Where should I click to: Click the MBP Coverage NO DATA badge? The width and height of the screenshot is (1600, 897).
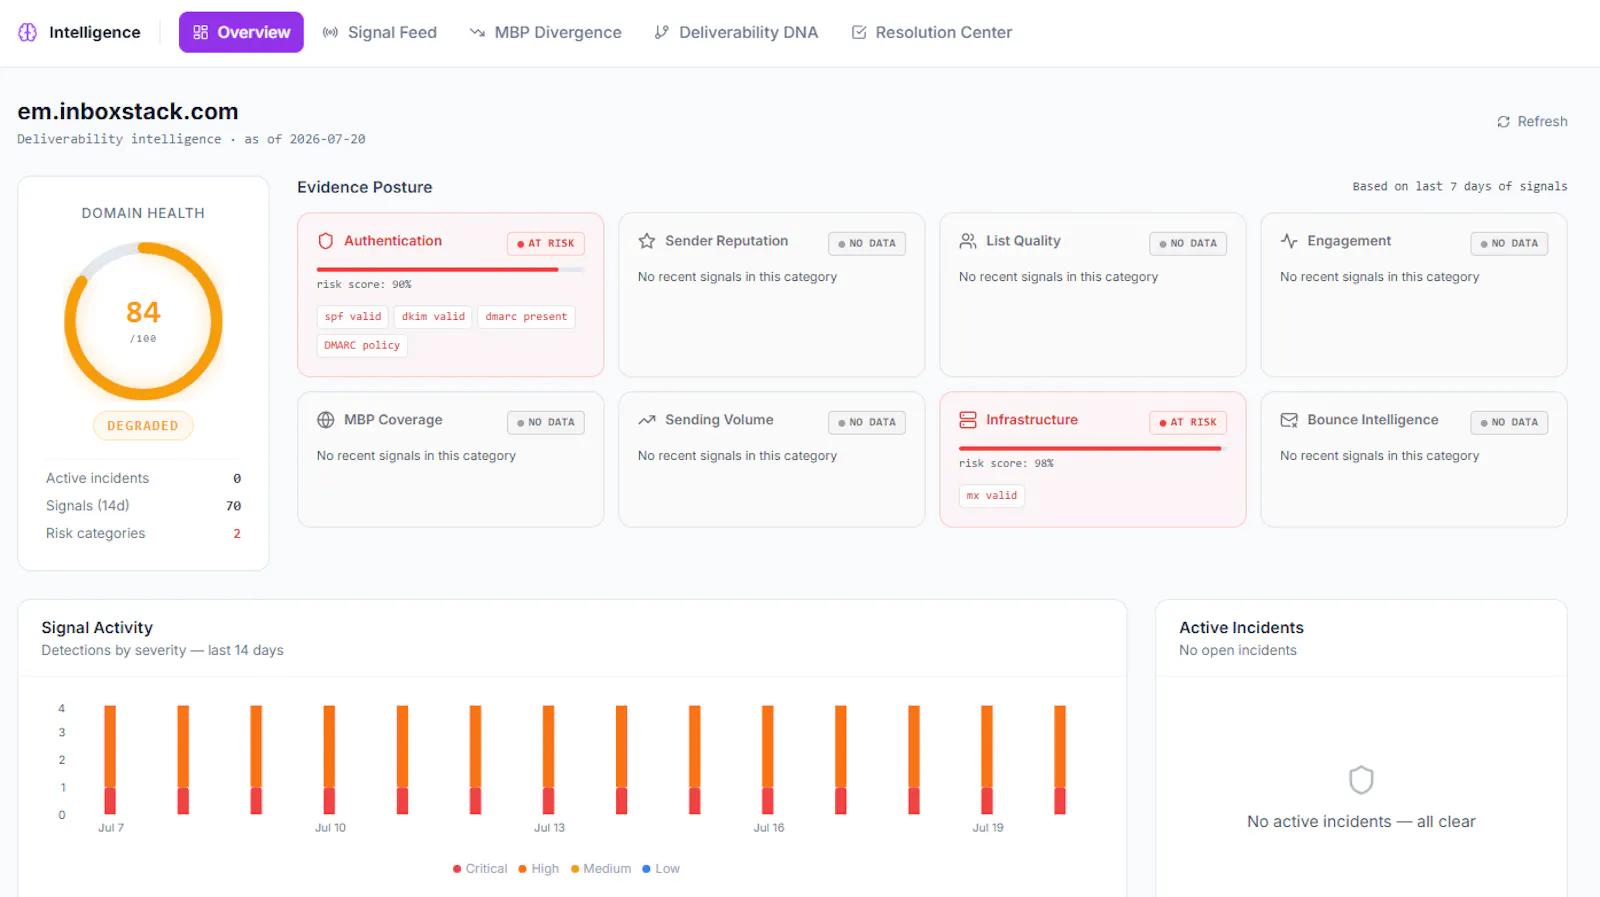point(546,422)
